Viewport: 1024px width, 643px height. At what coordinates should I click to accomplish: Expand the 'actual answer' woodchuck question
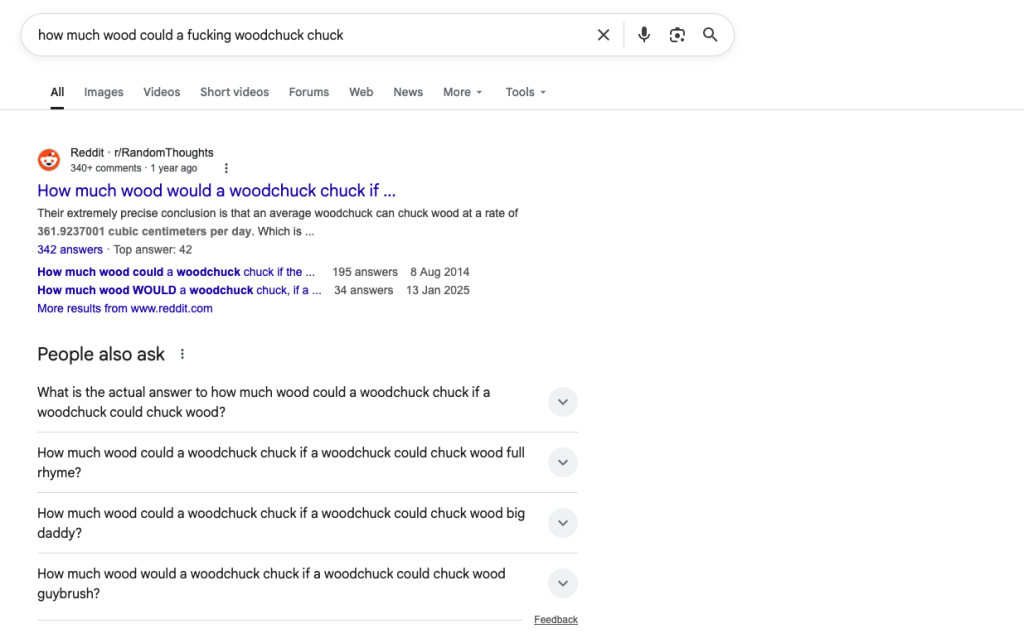(x=307, y=402)
